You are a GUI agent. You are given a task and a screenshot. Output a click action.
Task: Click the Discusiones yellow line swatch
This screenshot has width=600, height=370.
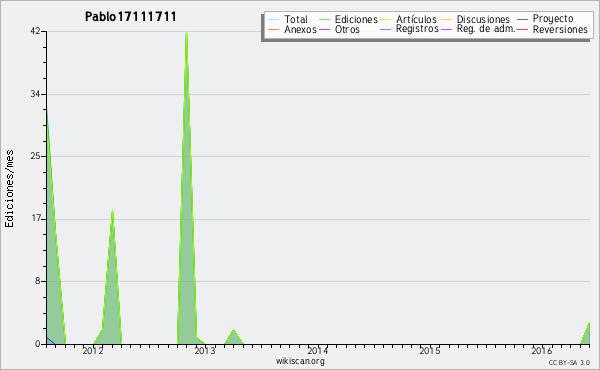(x=447, y=19)
